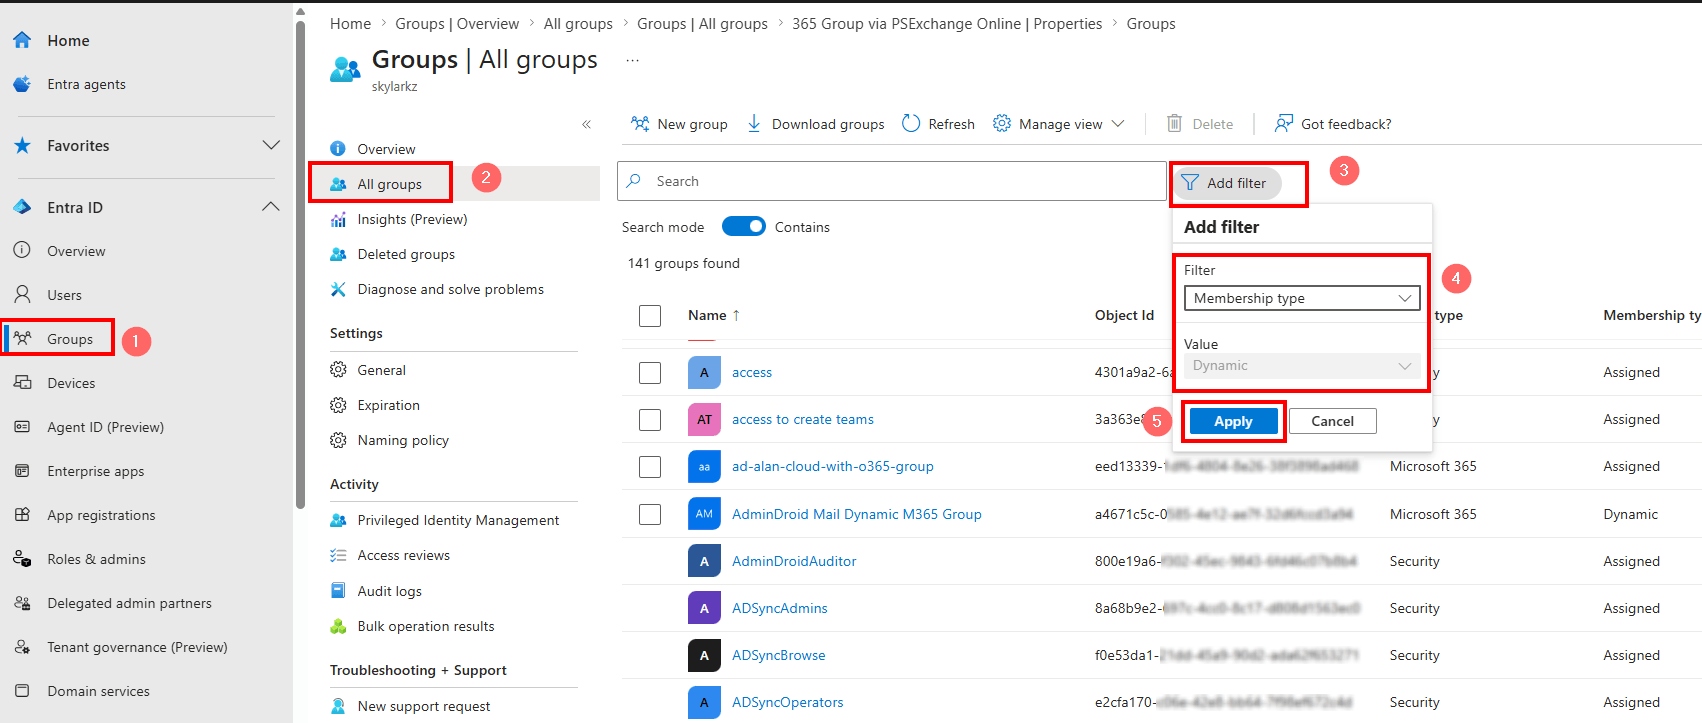Image resolution: width=1702 pixels, height=723 pixels.
Task: Select the checkbox for access group
Action: (650, 373)
